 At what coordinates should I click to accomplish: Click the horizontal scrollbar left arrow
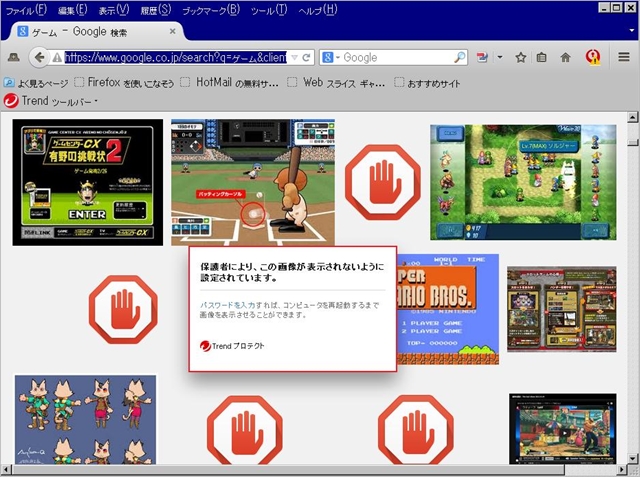click(5, 470)
